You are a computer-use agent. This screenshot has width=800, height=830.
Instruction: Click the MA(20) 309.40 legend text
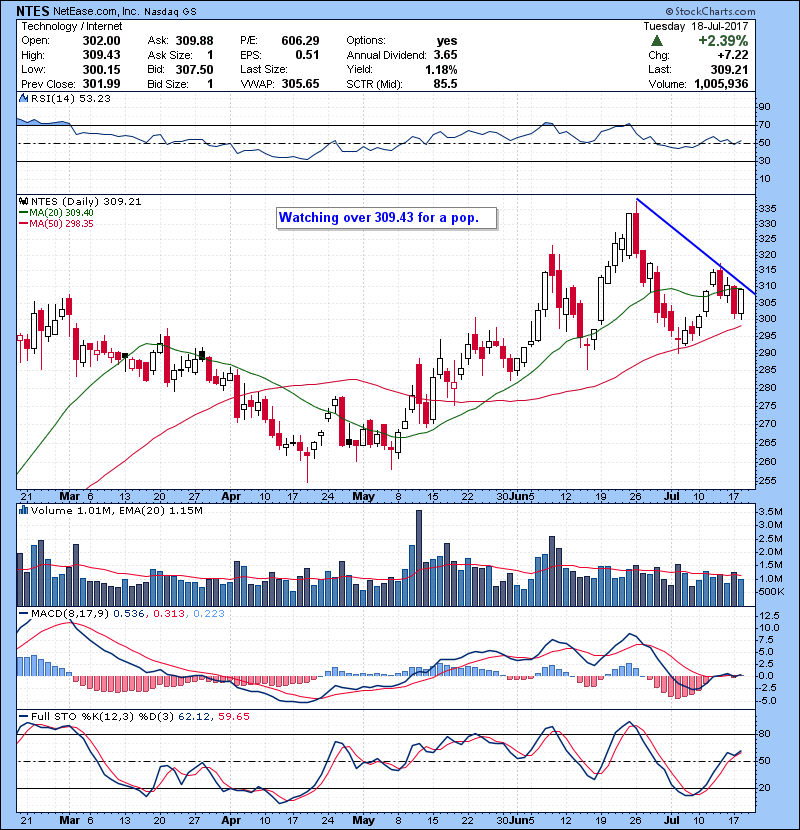(61, 213)
